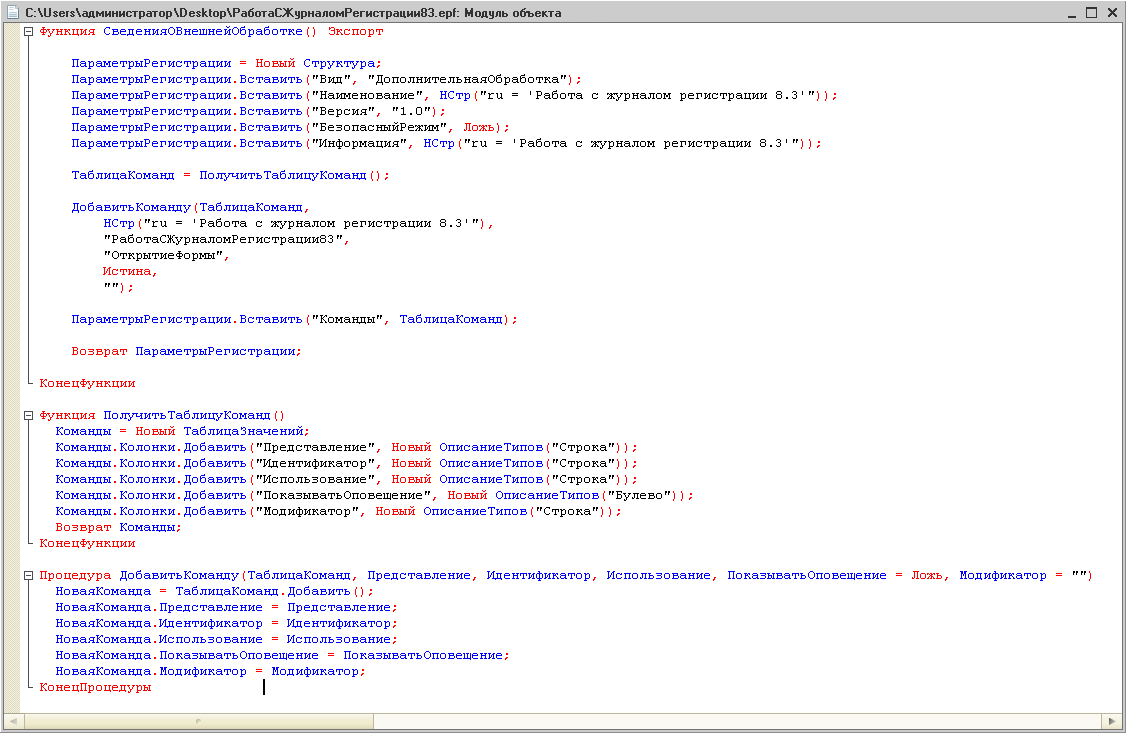Click НоваяКоманда.Идентификатор assignment target
The height and width of the screenshot is (733, 1126).
tap(159, 624)
